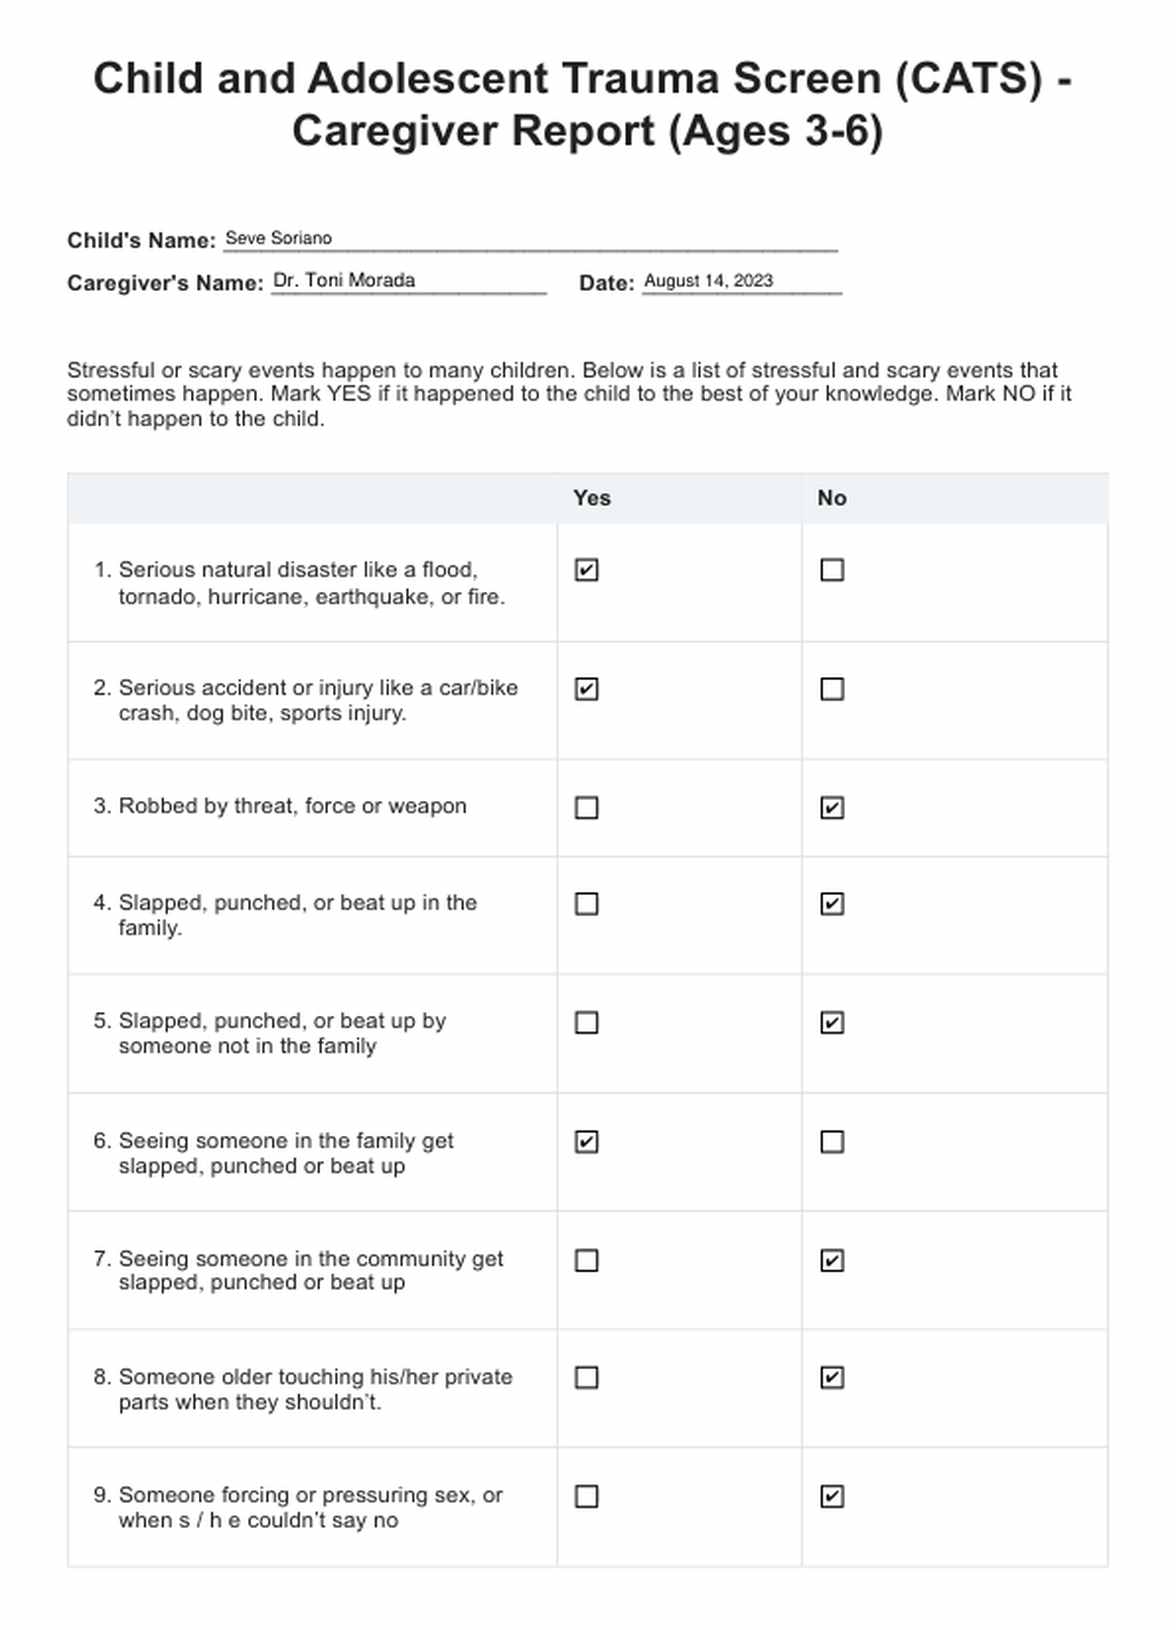1176x1630 pixels.
Task: Check Yes for beat up by non-family
Action: point(587,1022)
